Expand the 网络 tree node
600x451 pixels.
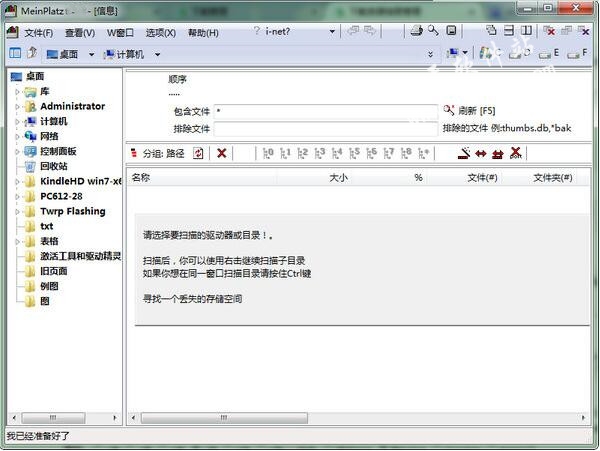[17, 137]
